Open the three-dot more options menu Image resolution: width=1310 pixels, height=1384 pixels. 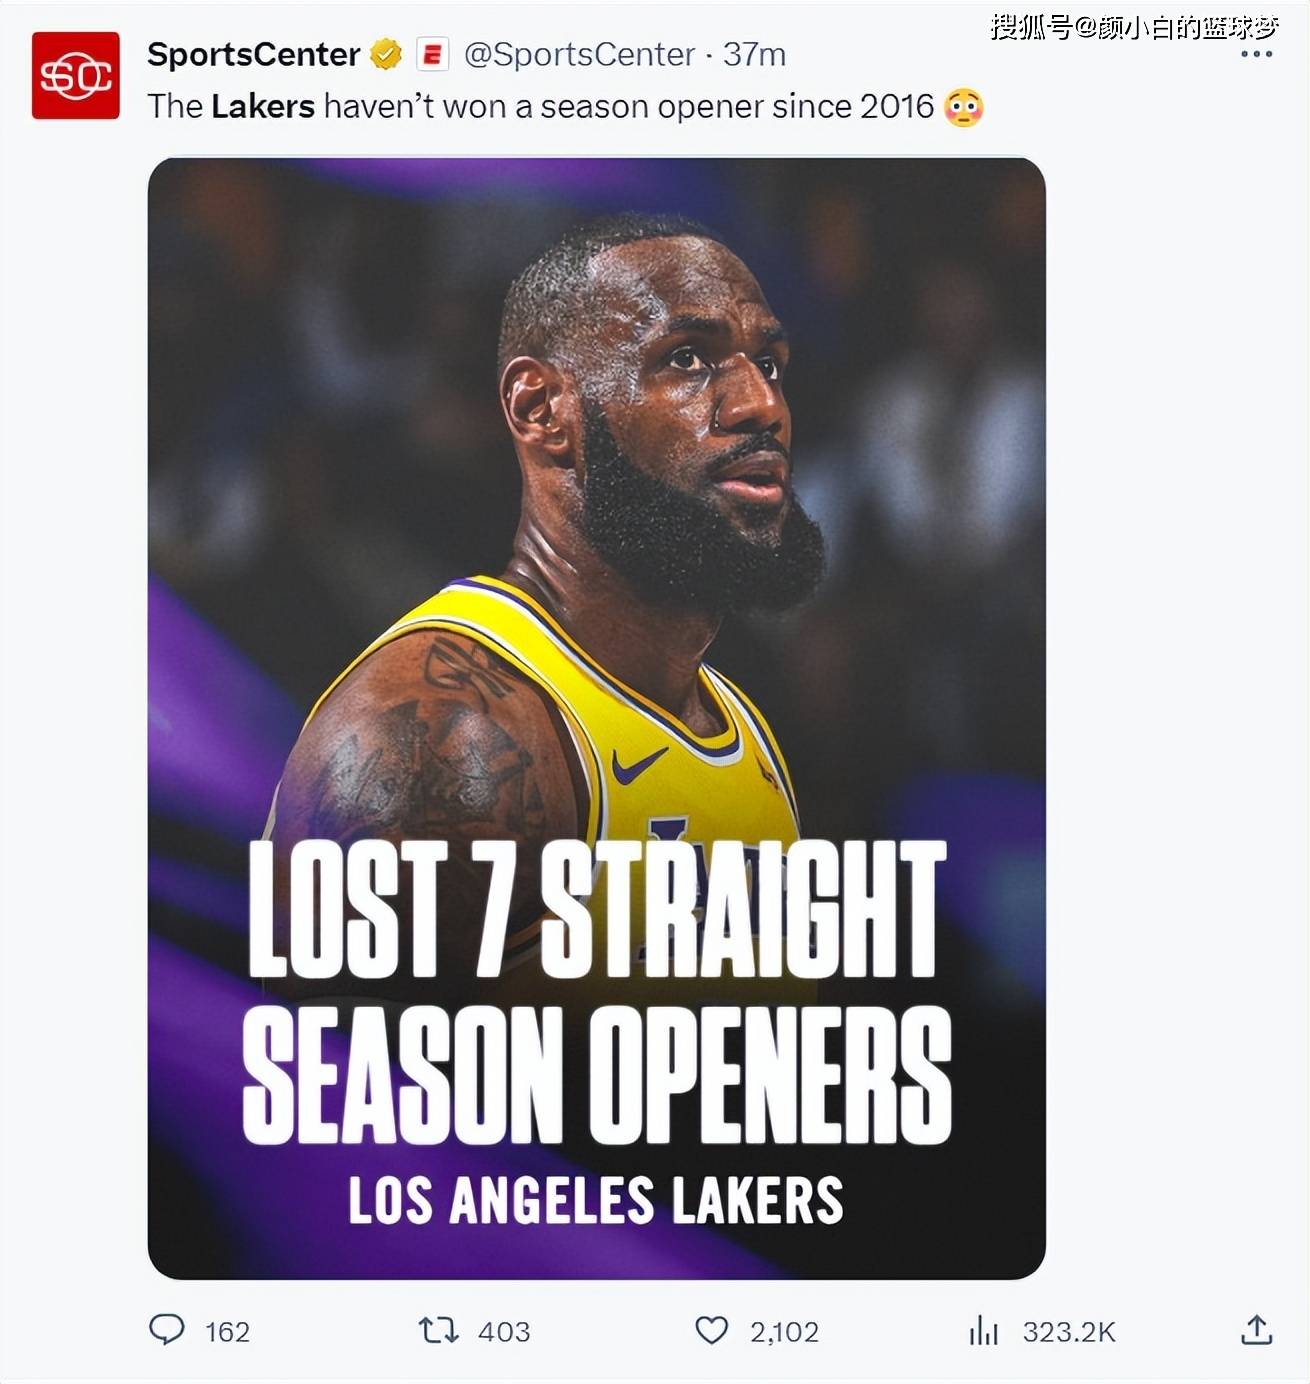(1256, 54)
